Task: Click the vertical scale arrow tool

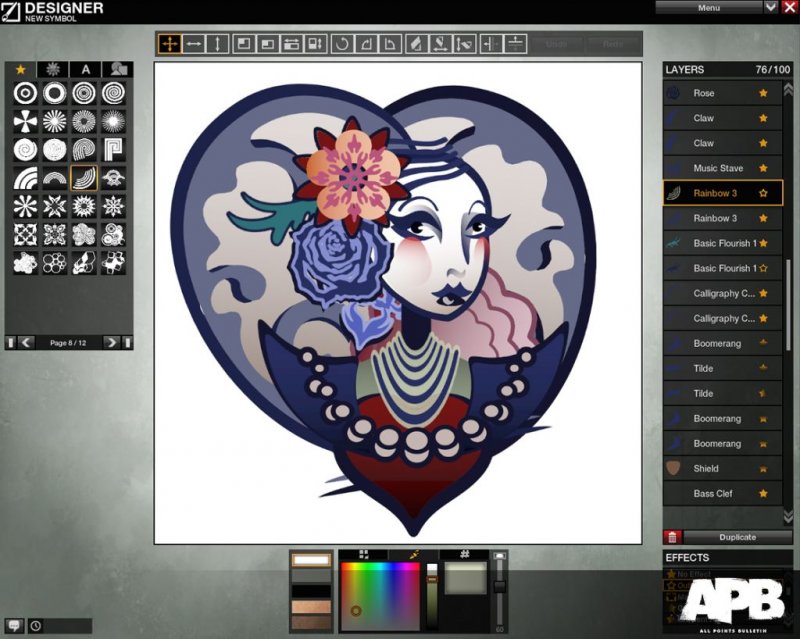Action: click(218, 44)
